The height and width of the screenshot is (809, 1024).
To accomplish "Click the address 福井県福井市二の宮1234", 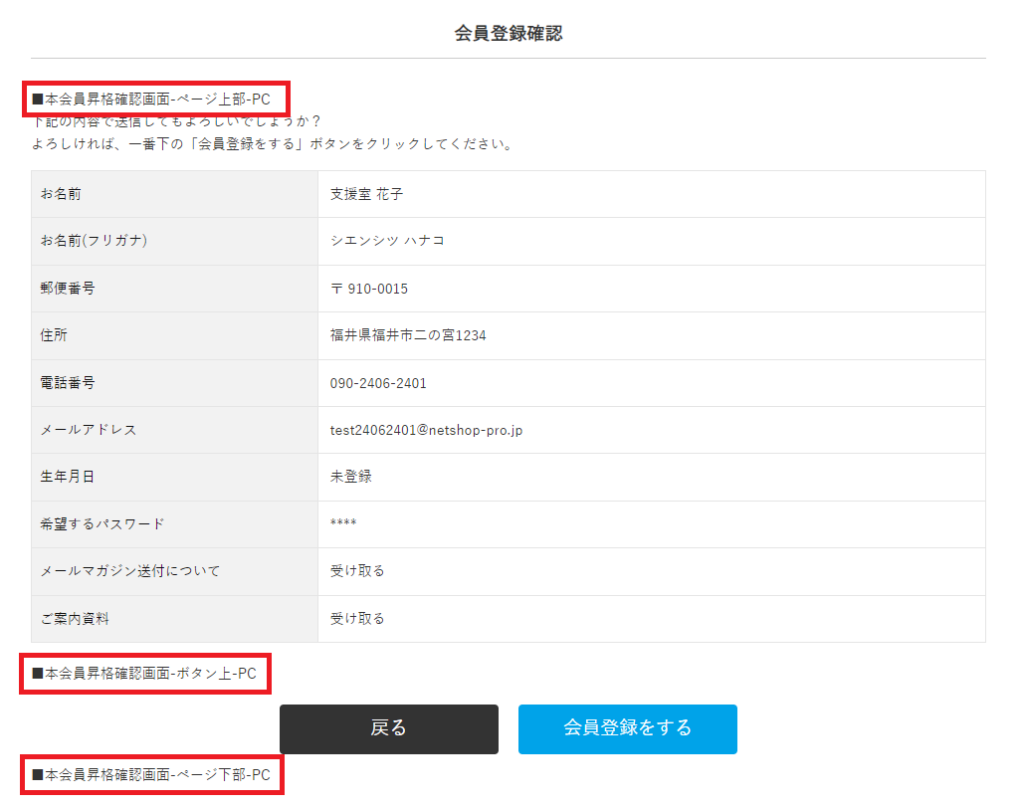I will 408,336.
